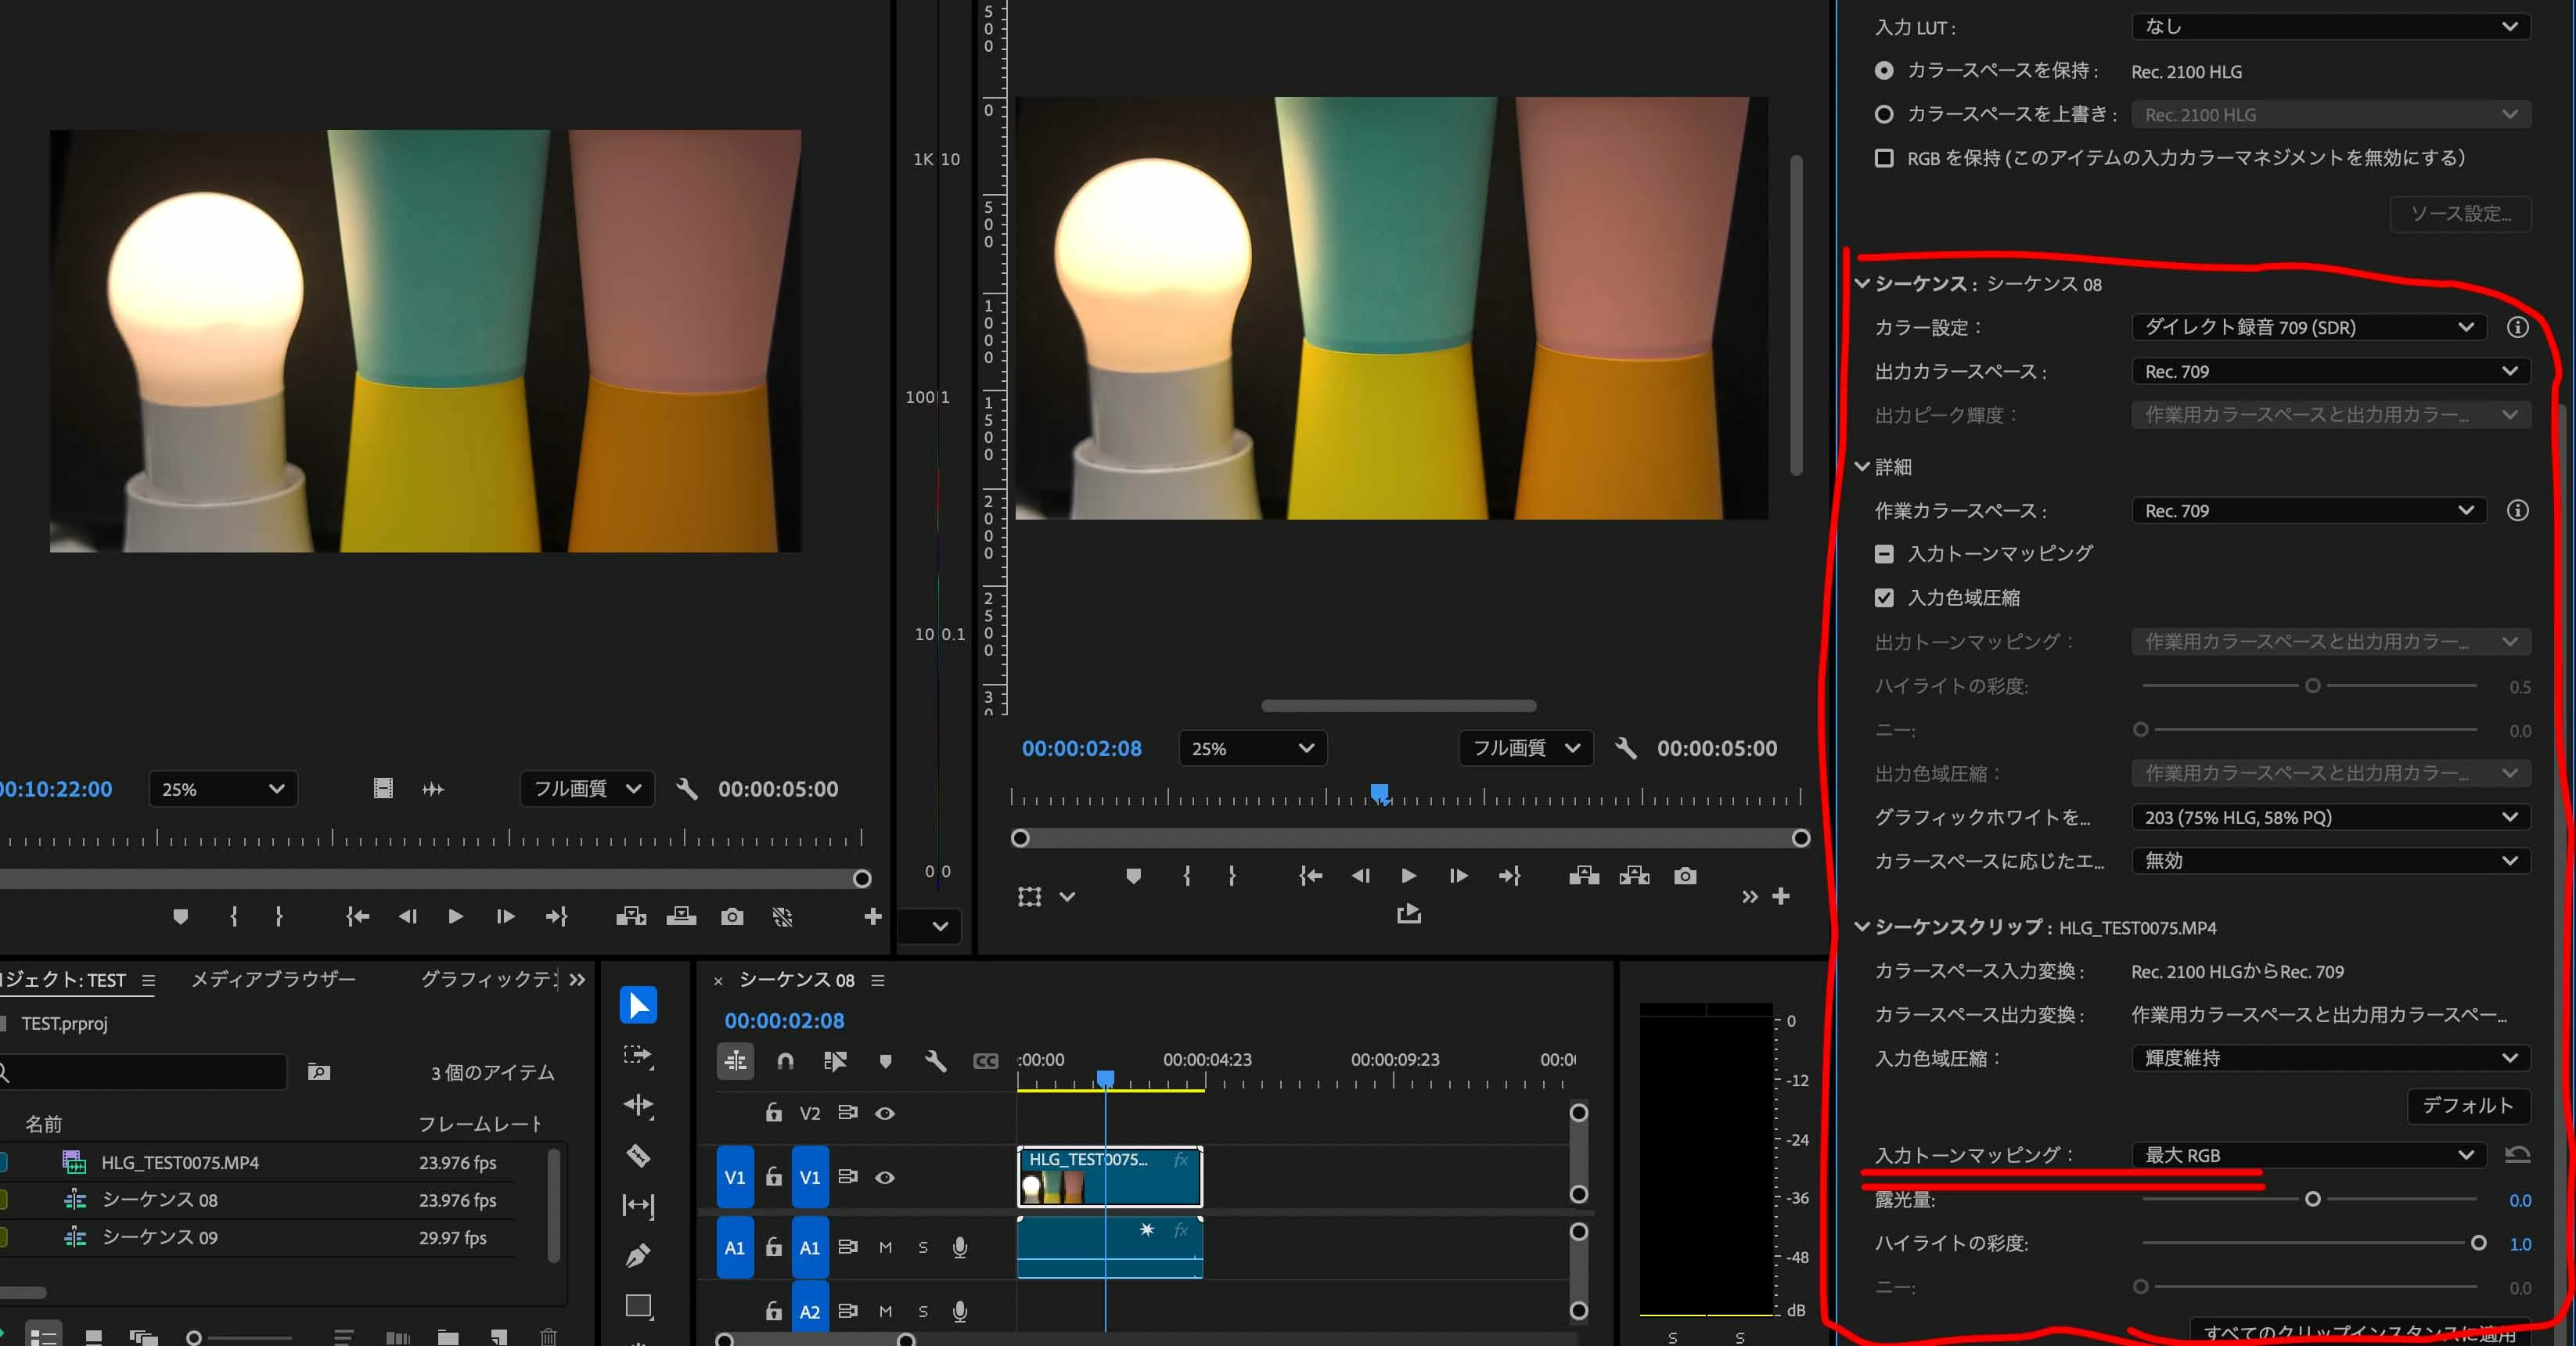Open 出力カラースペース Rec. 709 dropdown
2576x1346 pixels.
click(2330, 371)
